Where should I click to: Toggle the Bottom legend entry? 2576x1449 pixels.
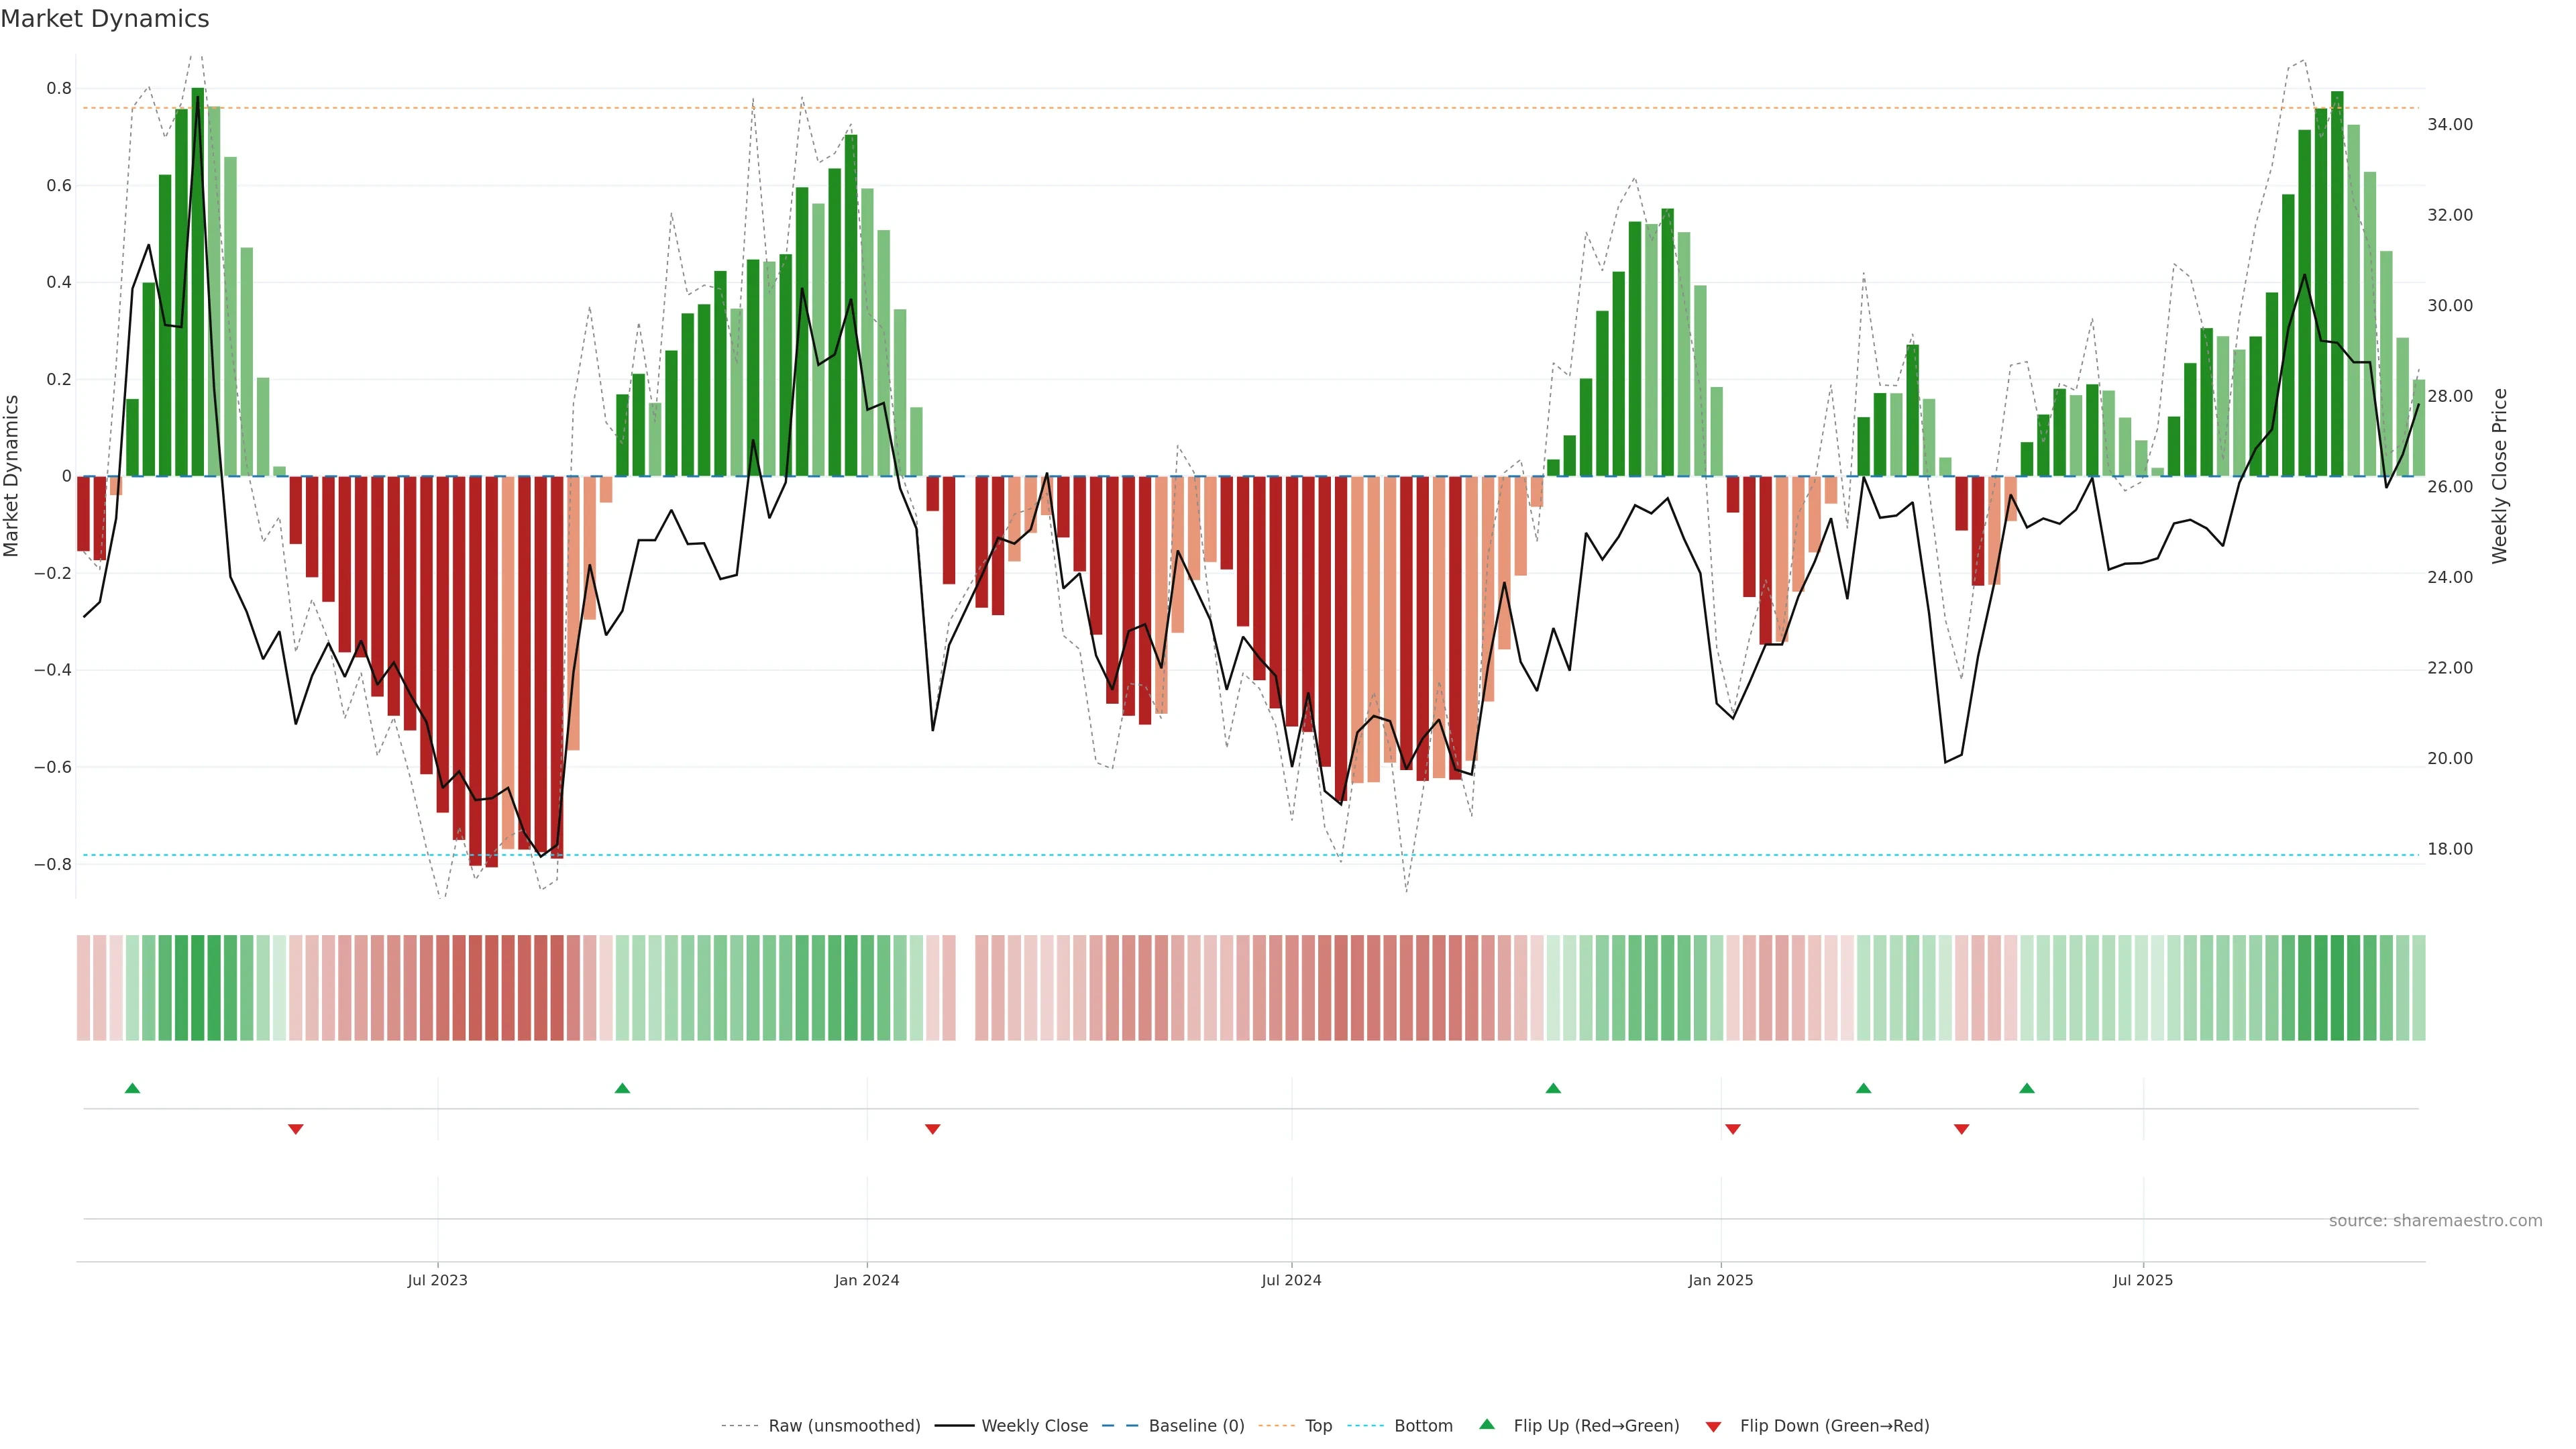pyautogui.click(x=1423, y=1426)
